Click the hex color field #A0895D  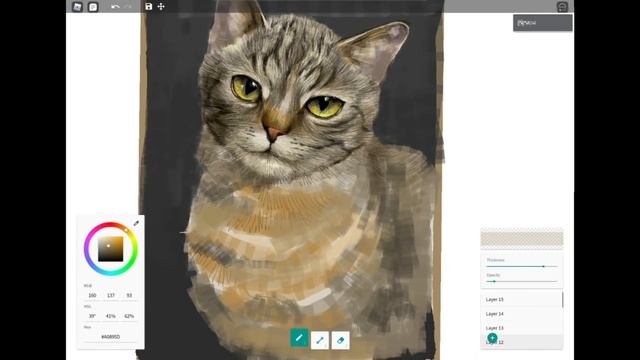[x=111, y=337]
